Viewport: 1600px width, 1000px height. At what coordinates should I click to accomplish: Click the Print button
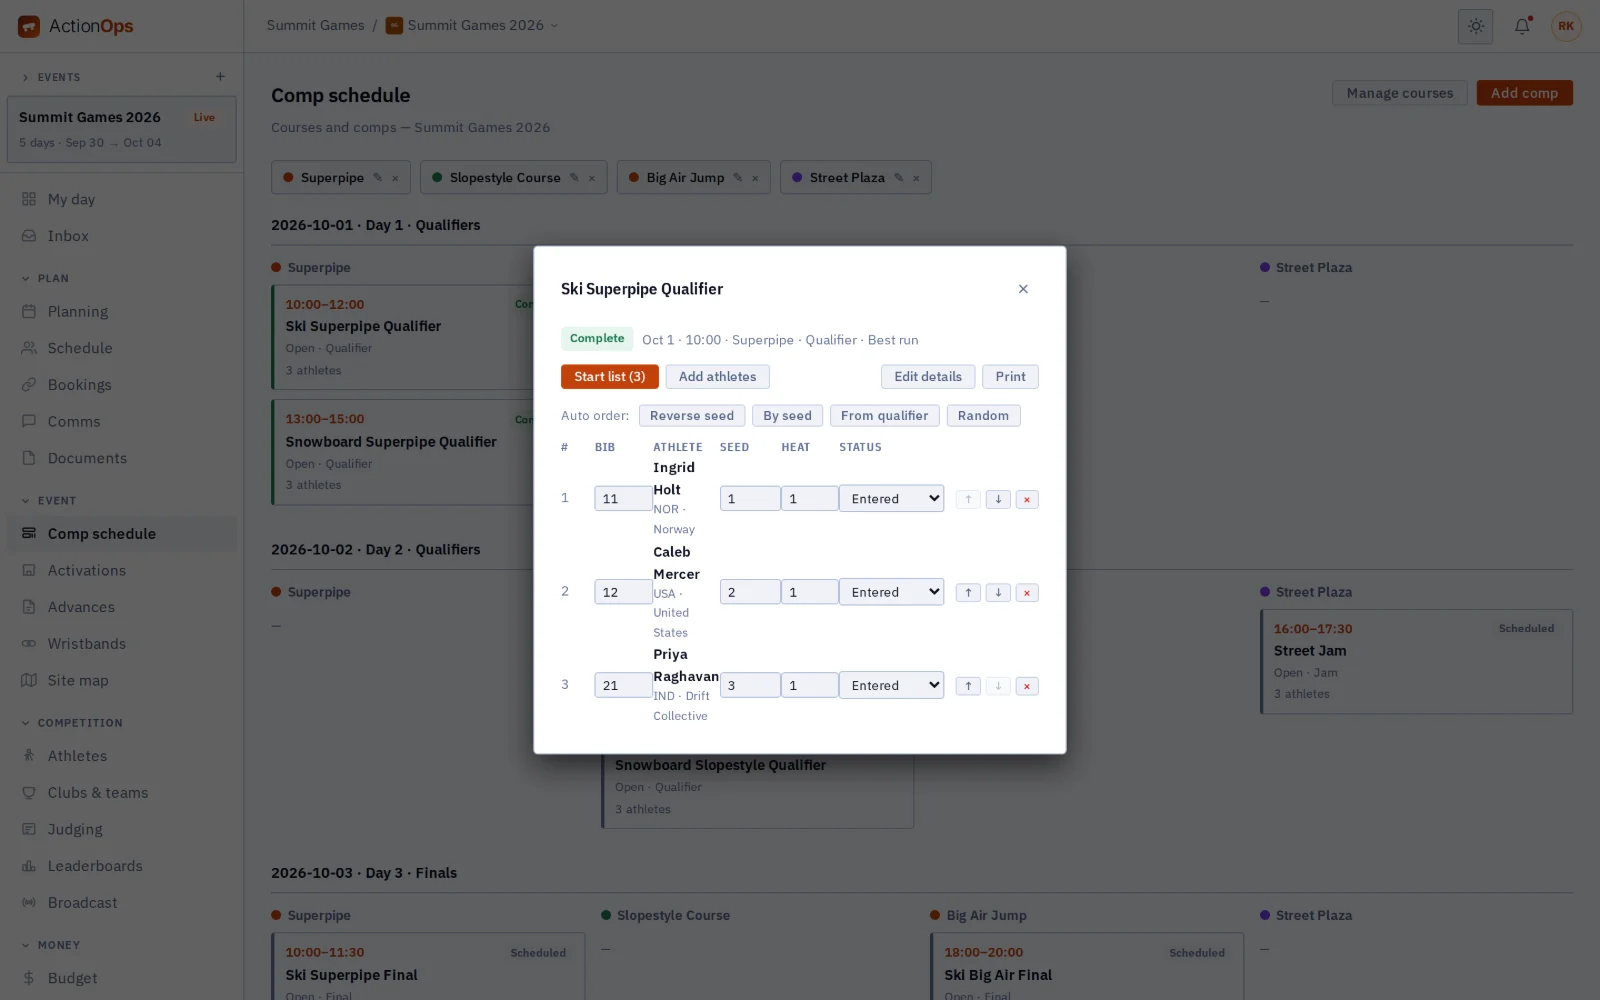(x=1010, y=377)
